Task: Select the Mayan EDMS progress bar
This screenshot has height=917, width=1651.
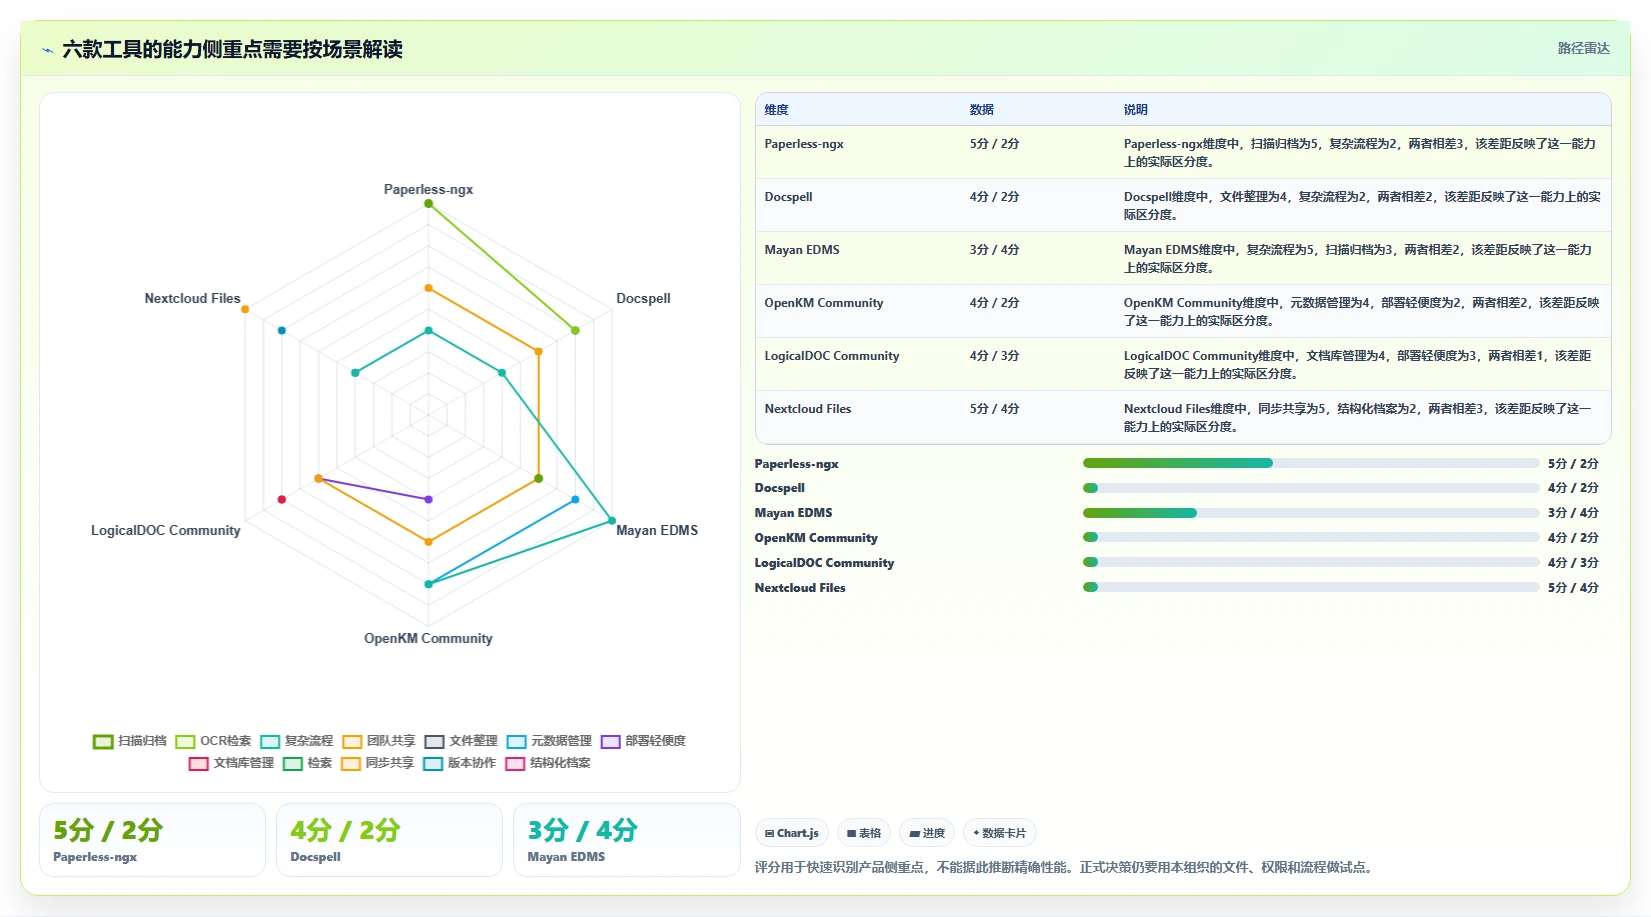Action: 1311,513
